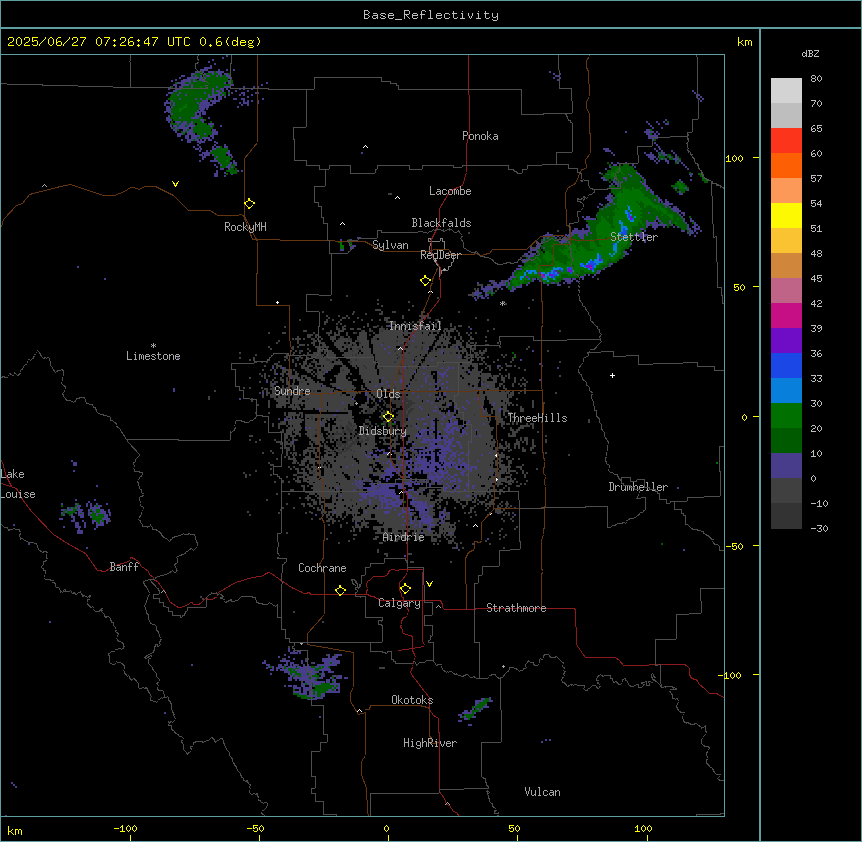Select the magenta swatch in dBZ legend
This screenshot has width=862, height=842.
[x=786, y=315]
